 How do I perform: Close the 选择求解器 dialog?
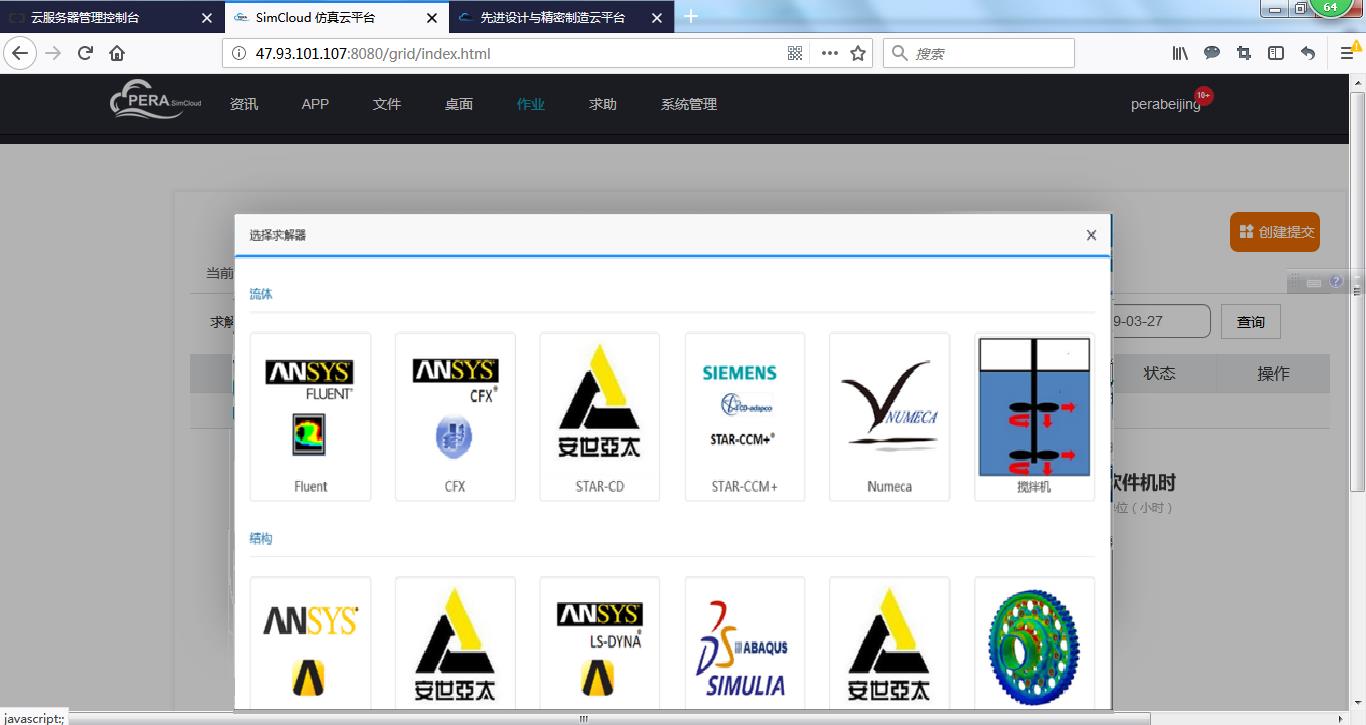pos(1091,235)
